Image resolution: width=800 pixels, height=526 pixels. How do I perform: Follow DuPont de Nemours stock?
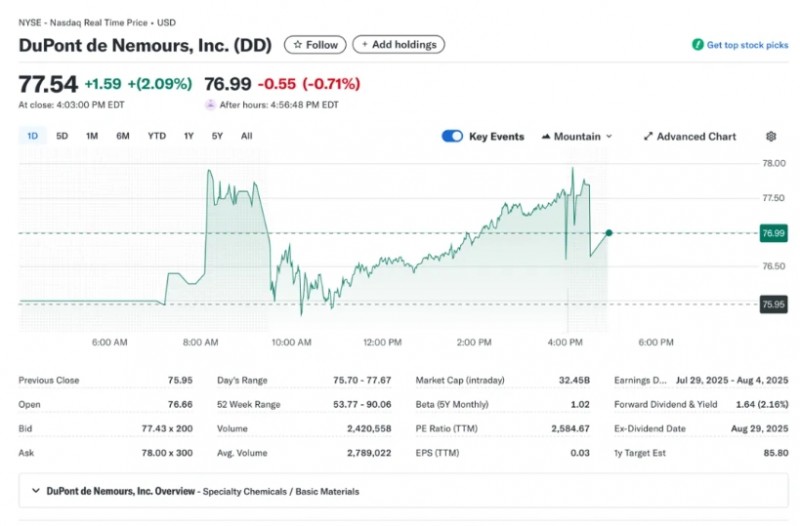[315, 45]
